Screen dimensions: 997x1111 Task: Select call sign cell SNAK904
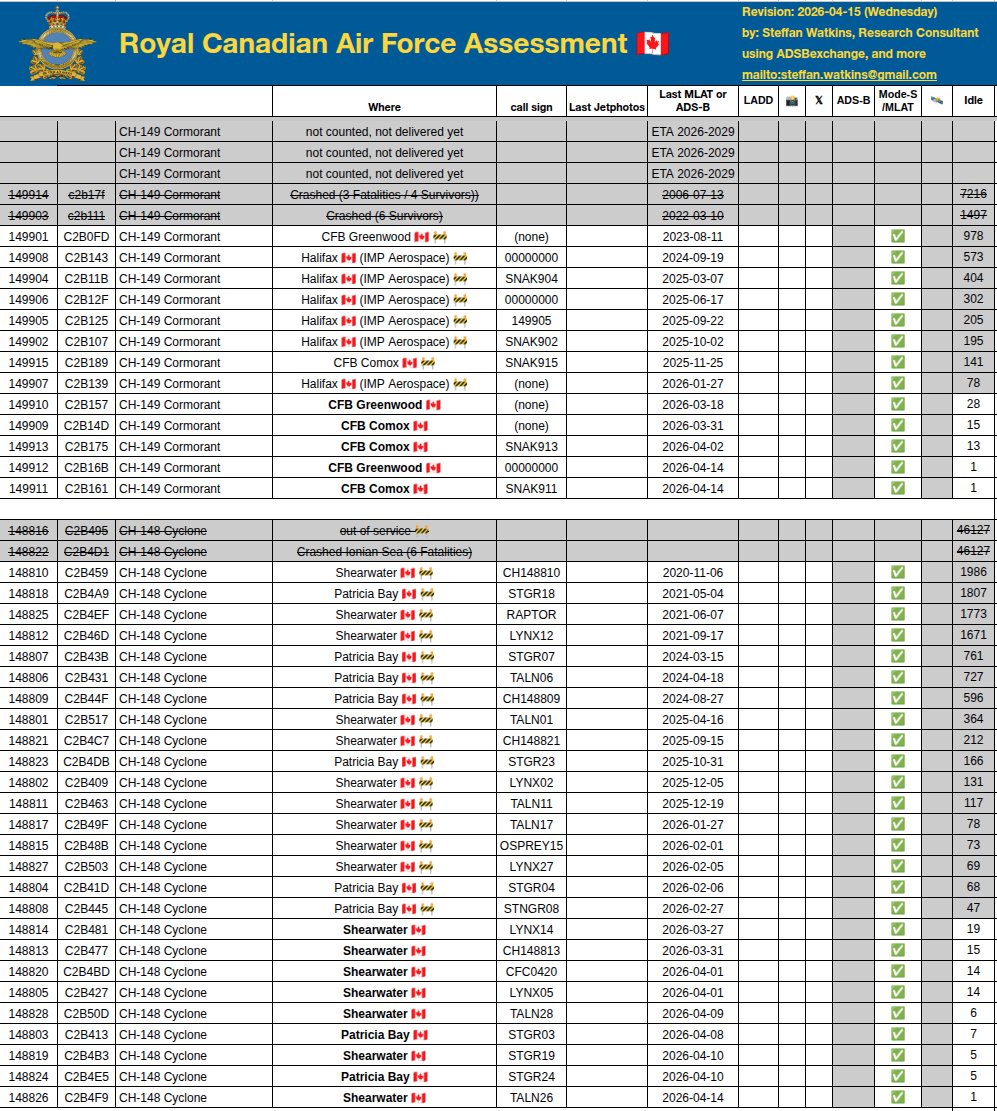click(531, 278)
